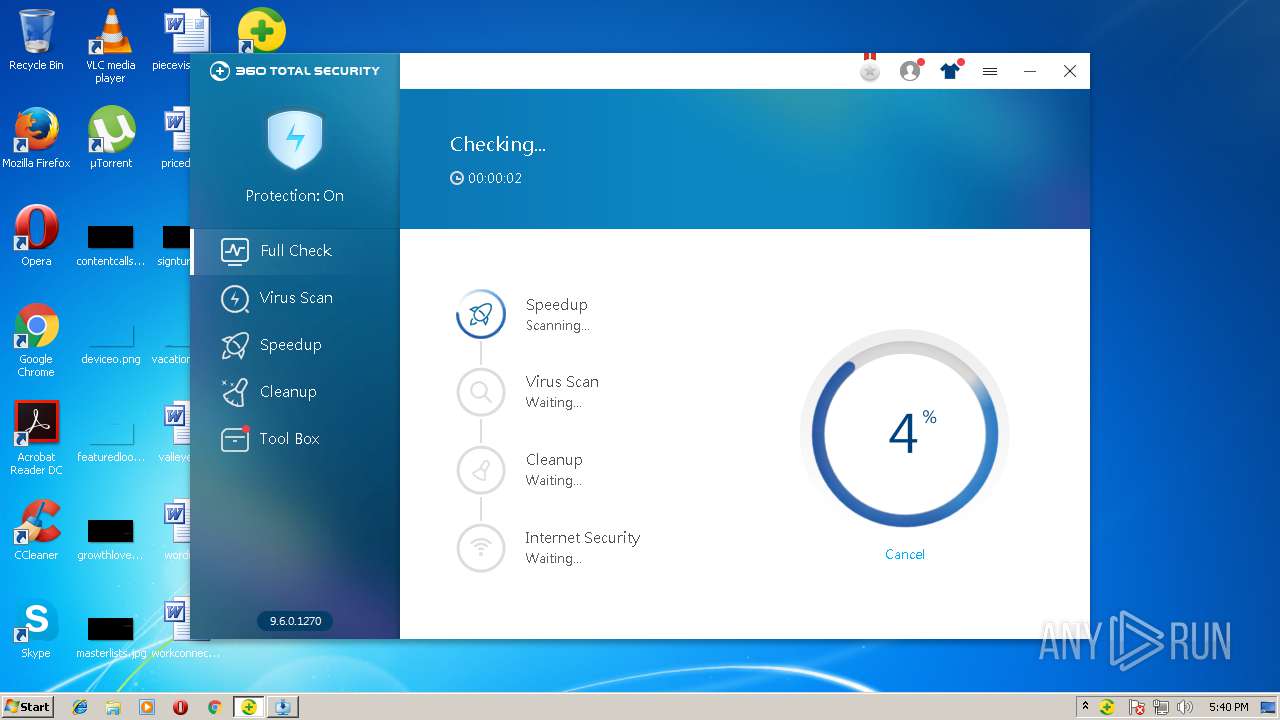Open the media player taskbar icon
Screen dimensions: 1280x720
pos(147,707)
